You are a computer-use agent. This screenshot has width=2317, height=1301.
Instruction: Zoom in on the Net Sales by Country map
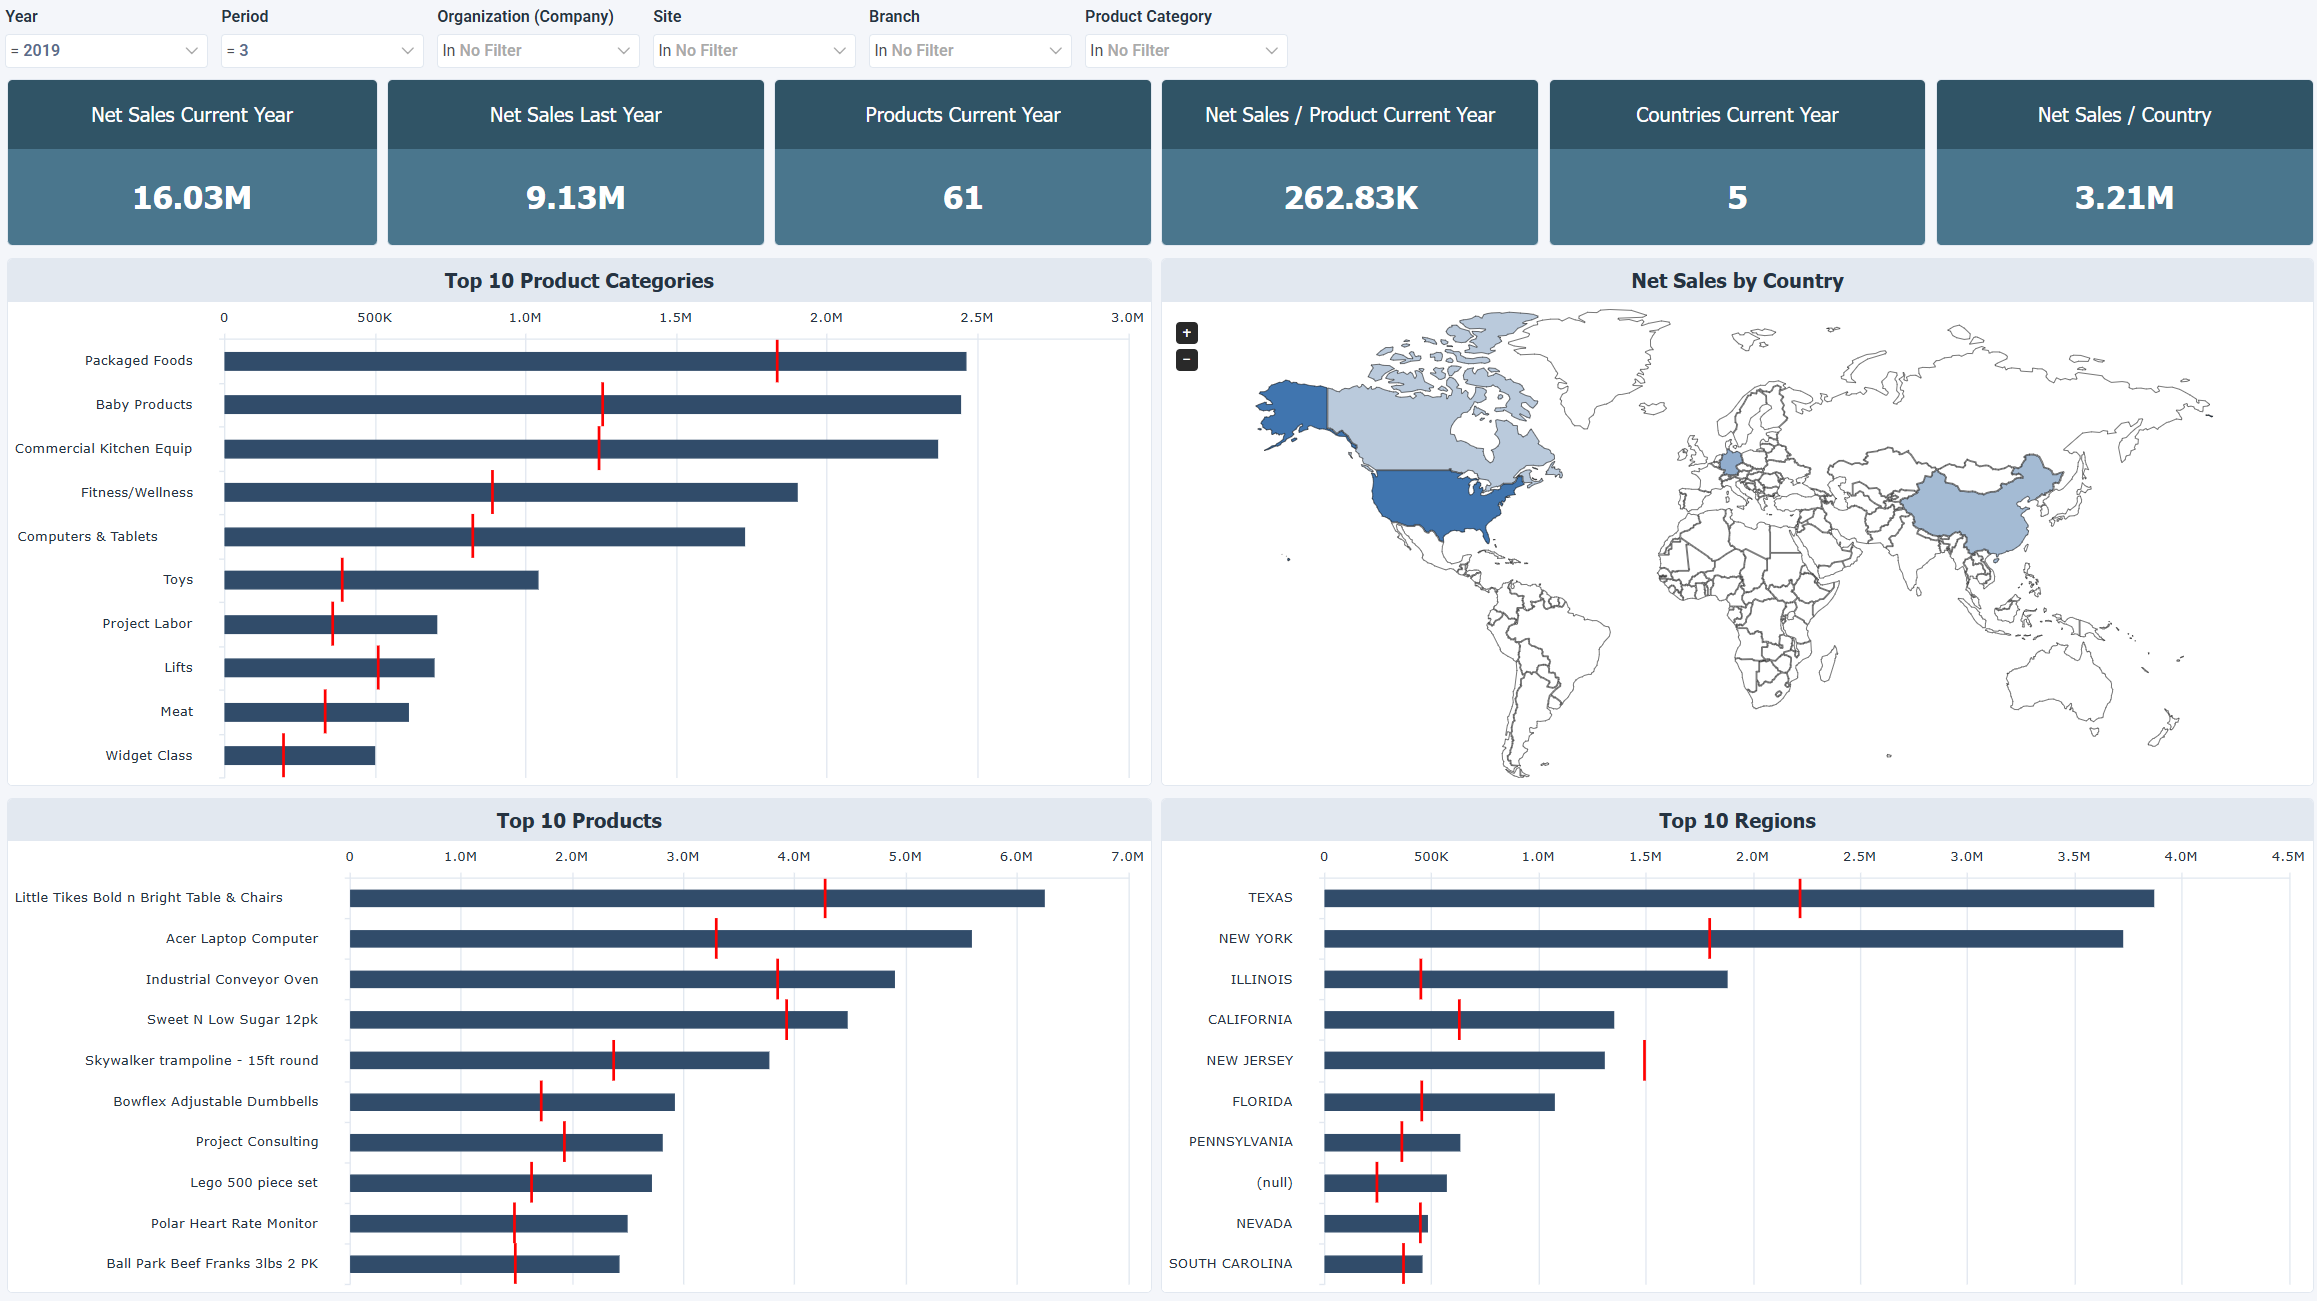click(x=1187, y=332)
